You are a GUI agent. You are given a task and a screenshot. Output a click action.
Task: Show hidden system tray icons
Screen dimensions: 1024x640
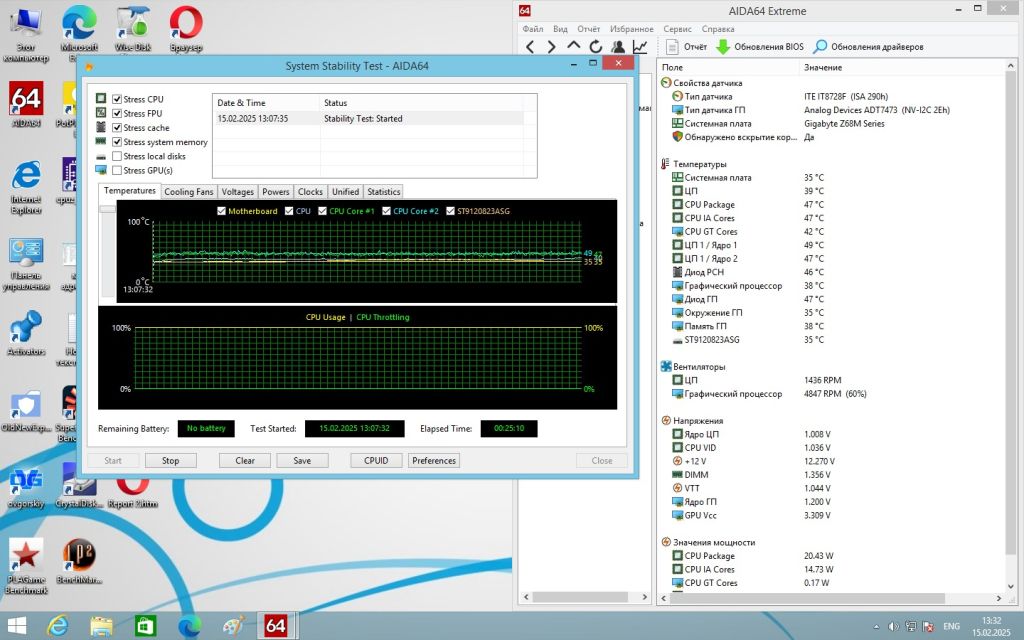click(876, 627)
